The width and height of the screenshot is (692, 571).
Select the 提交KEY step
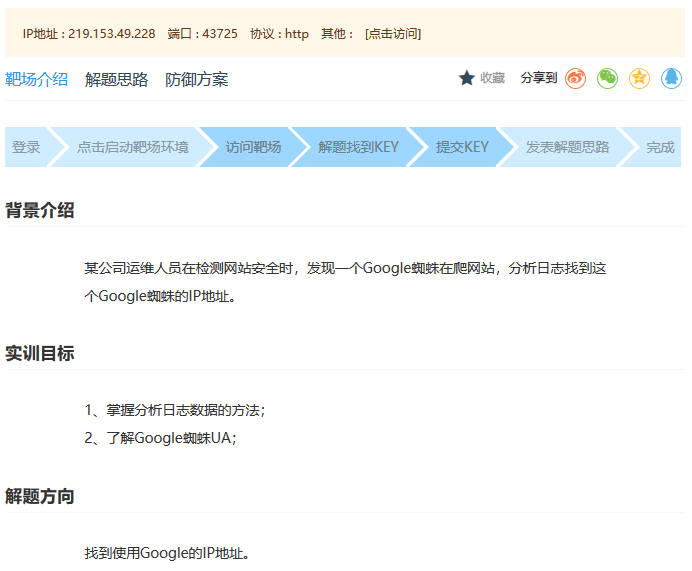(x=462, y=147)
